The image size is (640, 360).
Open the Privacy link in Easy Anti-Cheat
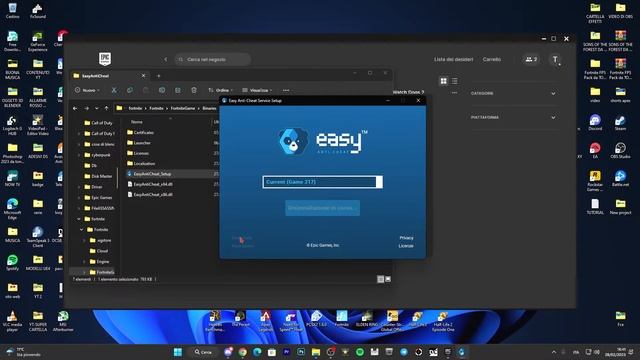point(406,238)
